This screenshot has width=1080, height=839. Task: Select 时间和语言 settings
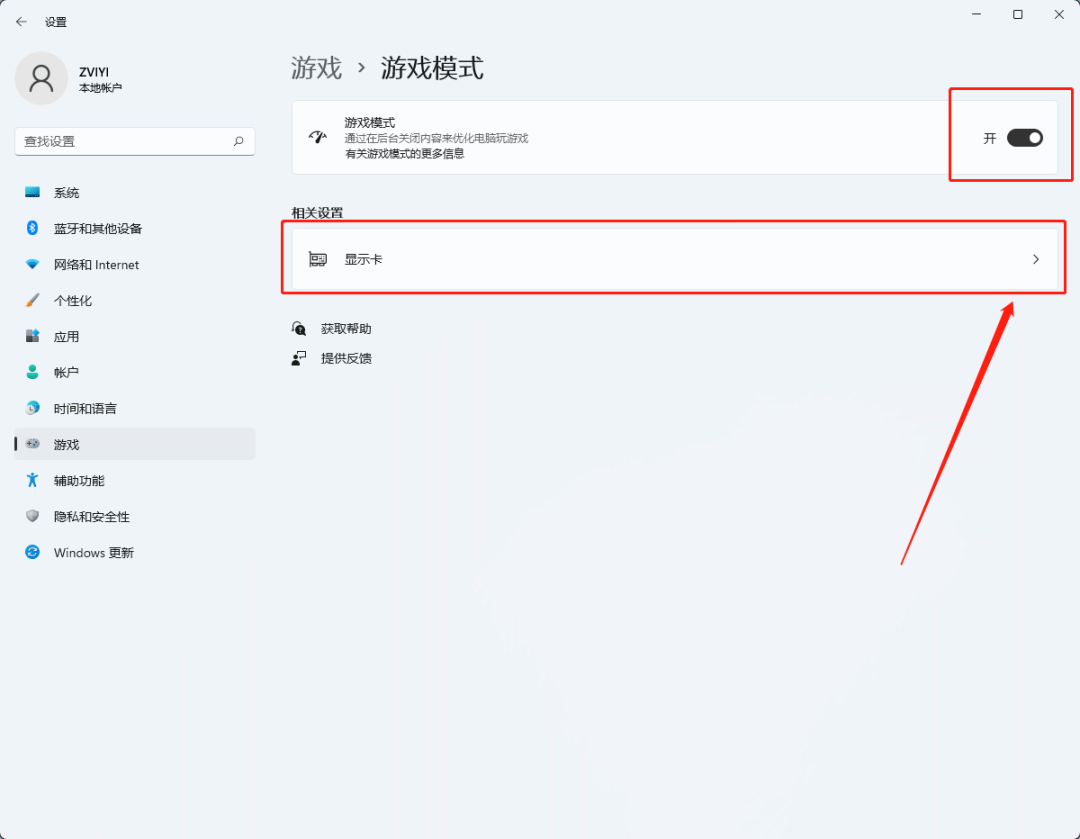point(84,408)
